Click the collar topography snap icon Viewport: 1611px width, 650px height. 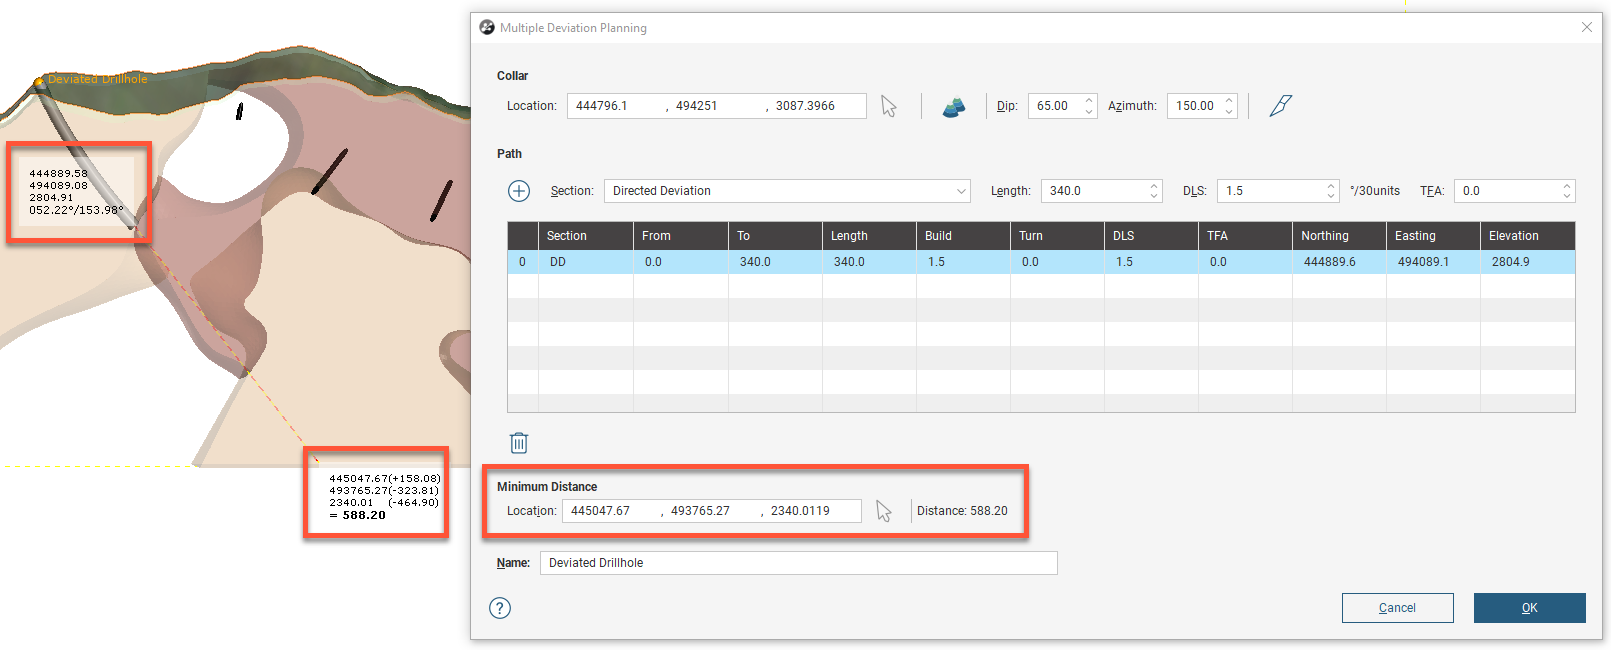click(x=954, y=106)
